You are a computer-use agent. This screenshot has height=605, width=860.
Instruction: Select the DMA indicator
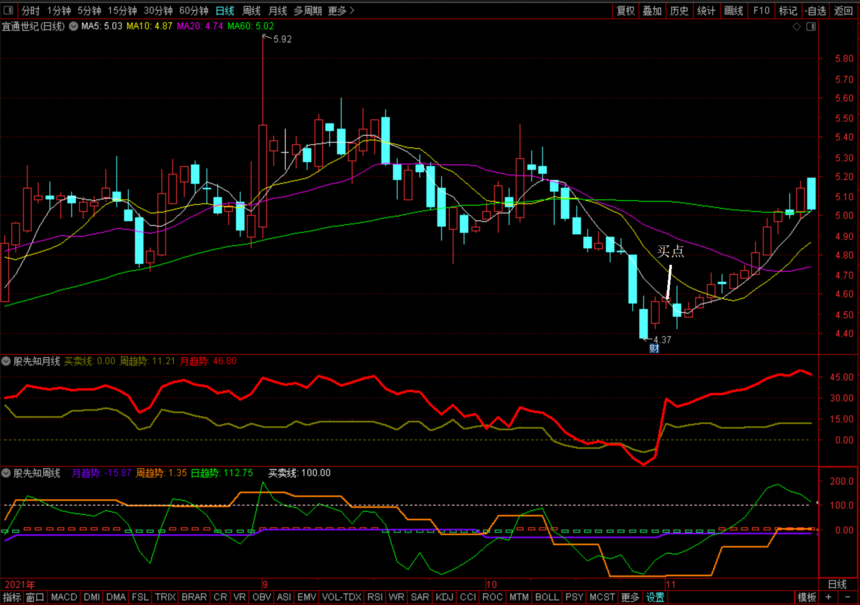pos(116,597)
